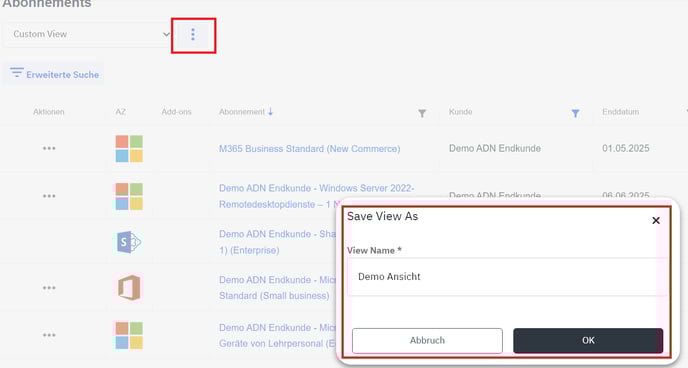Viewport: 688px width, 368px height.
Task: Open actions menu for Office Standard row
Action: 49,288
